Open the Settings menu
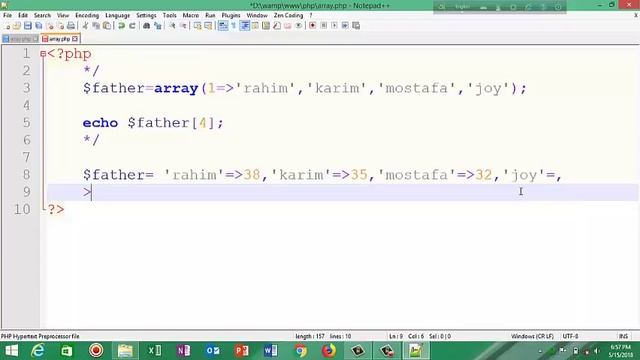This screenshot has width=640, height=360. click(146, 15)
